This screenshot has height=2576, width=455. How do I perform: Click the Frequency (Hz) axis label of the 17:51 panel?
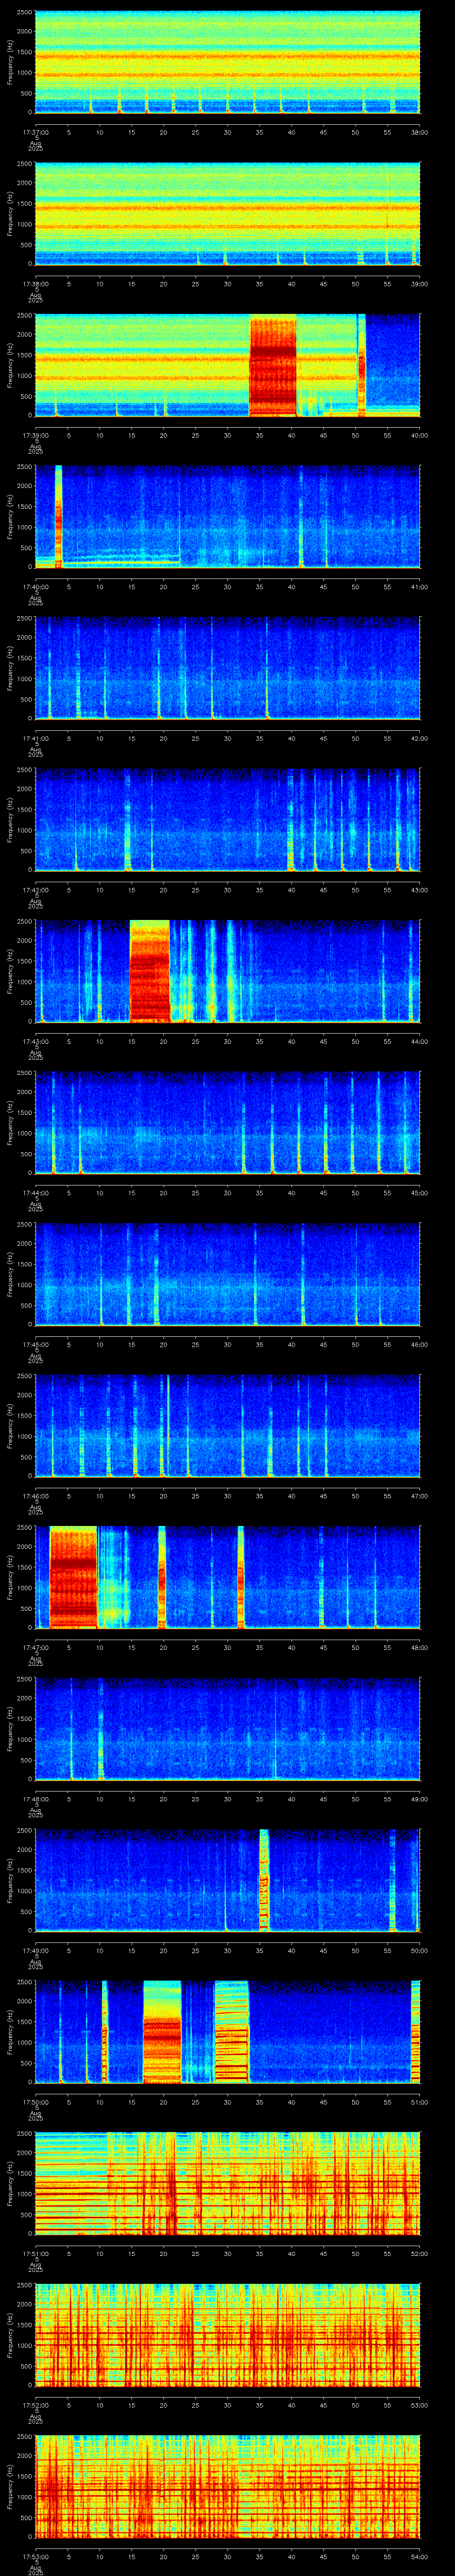[x=10, y=2183]
